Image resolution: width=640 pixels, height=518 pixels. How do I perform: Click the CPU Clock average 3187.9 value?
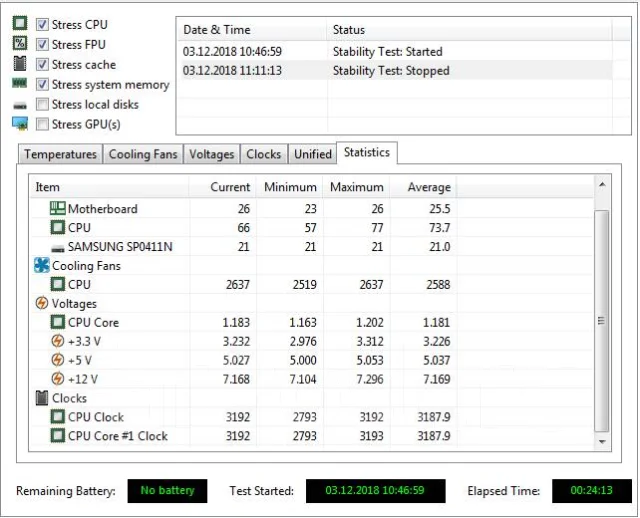(x=433, y=417)
